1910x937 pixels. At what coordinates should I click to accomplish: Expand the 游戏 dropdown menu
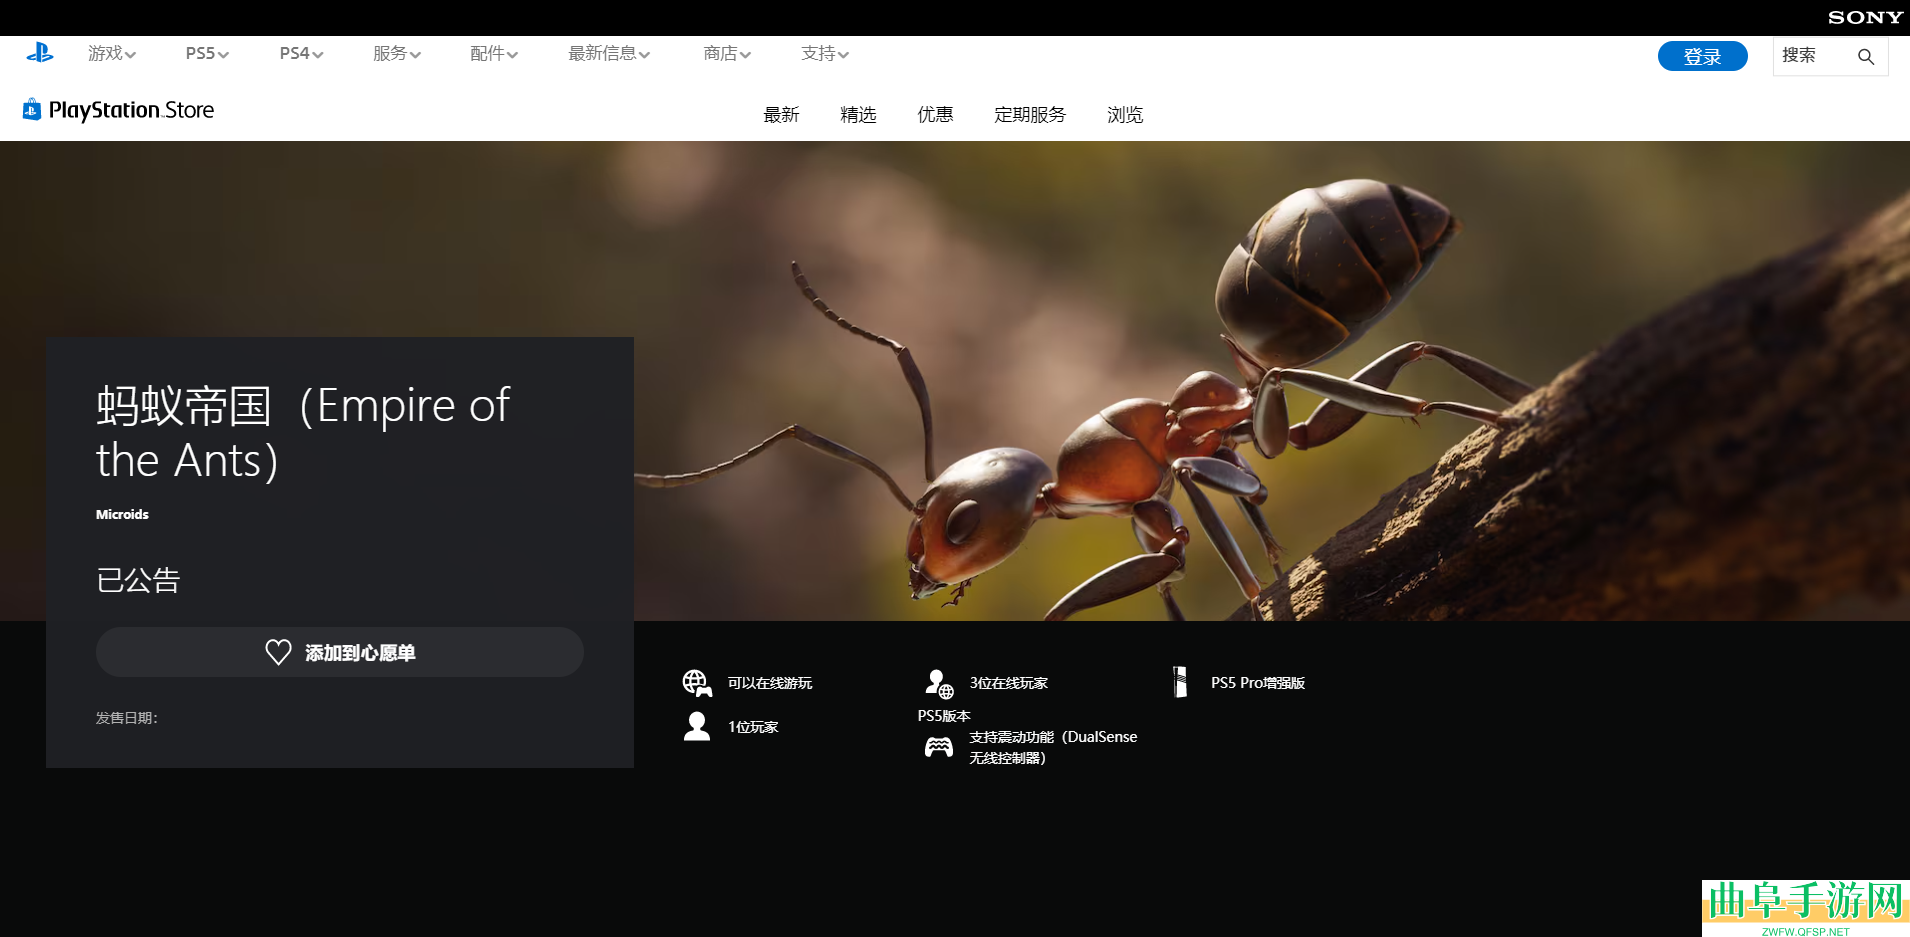click(111, 54)
